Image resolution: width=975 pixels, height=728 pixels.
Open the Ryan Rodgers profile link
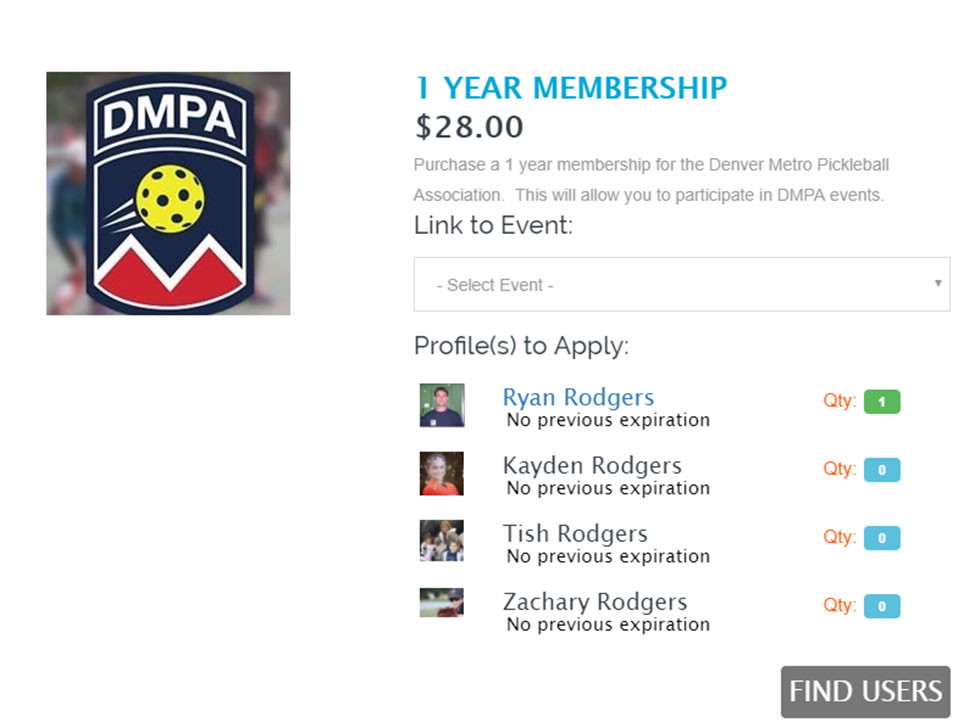pyautogui.click(x=578, y=397)
